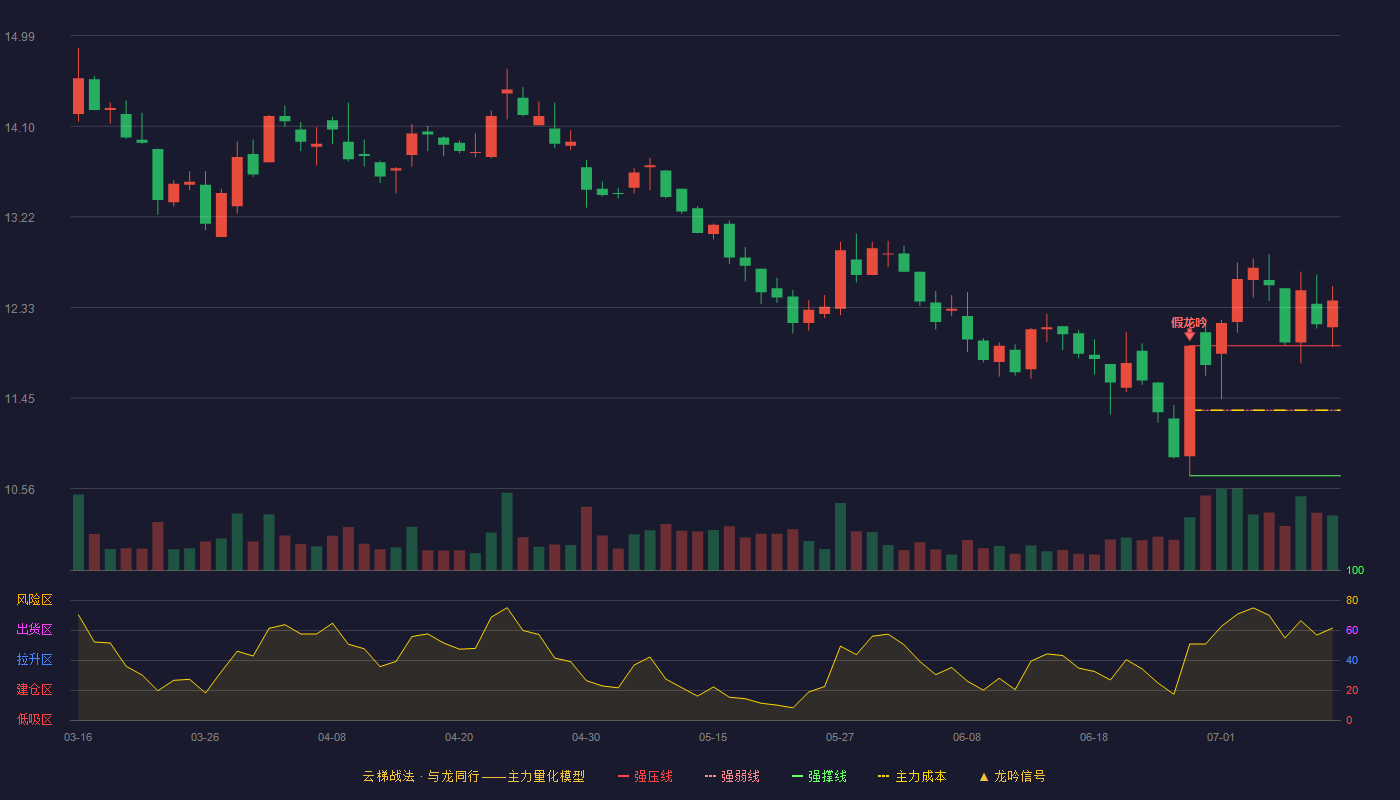
Task: Click the yellow dashed 主力成本 cost line
Action: (x=1268, y=410)
